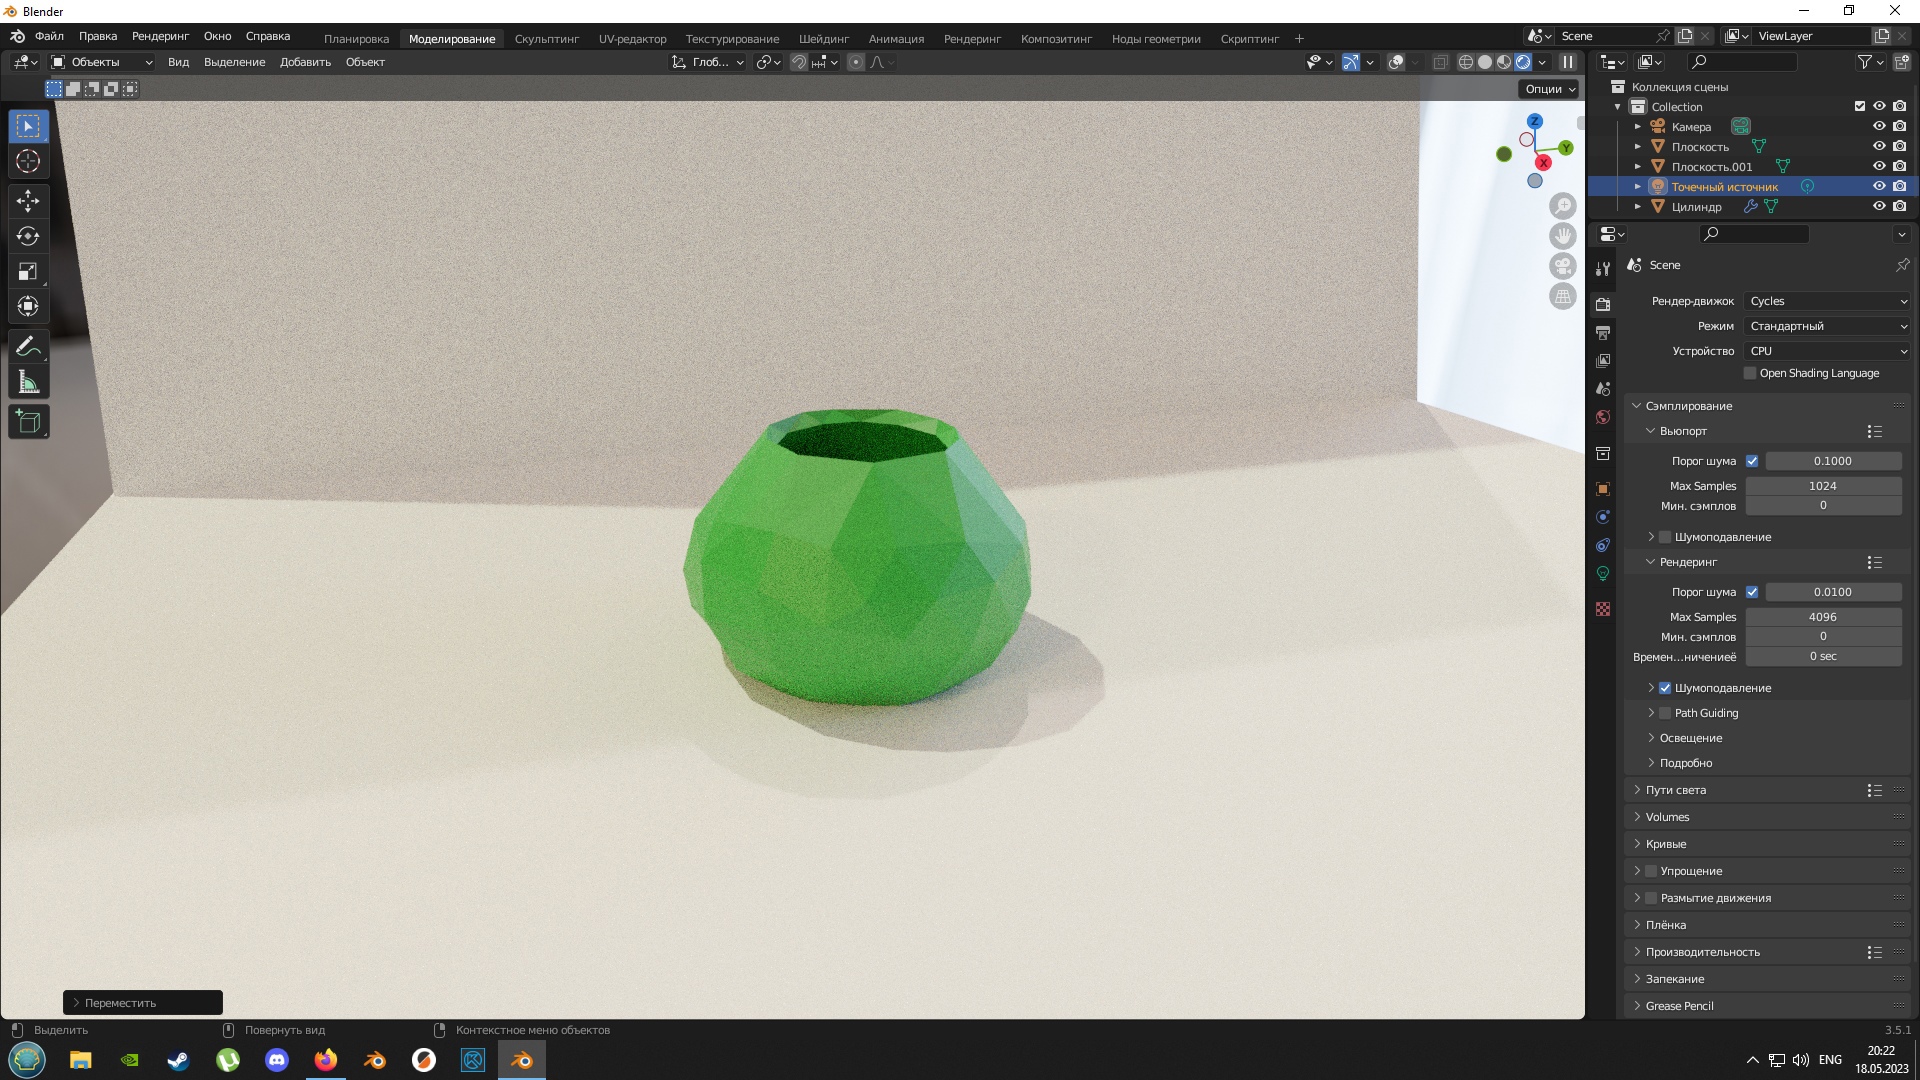This screenshot has width=1920, height=1080.
Task: Open the Файл menu
Action: click(x=49, y=36)
